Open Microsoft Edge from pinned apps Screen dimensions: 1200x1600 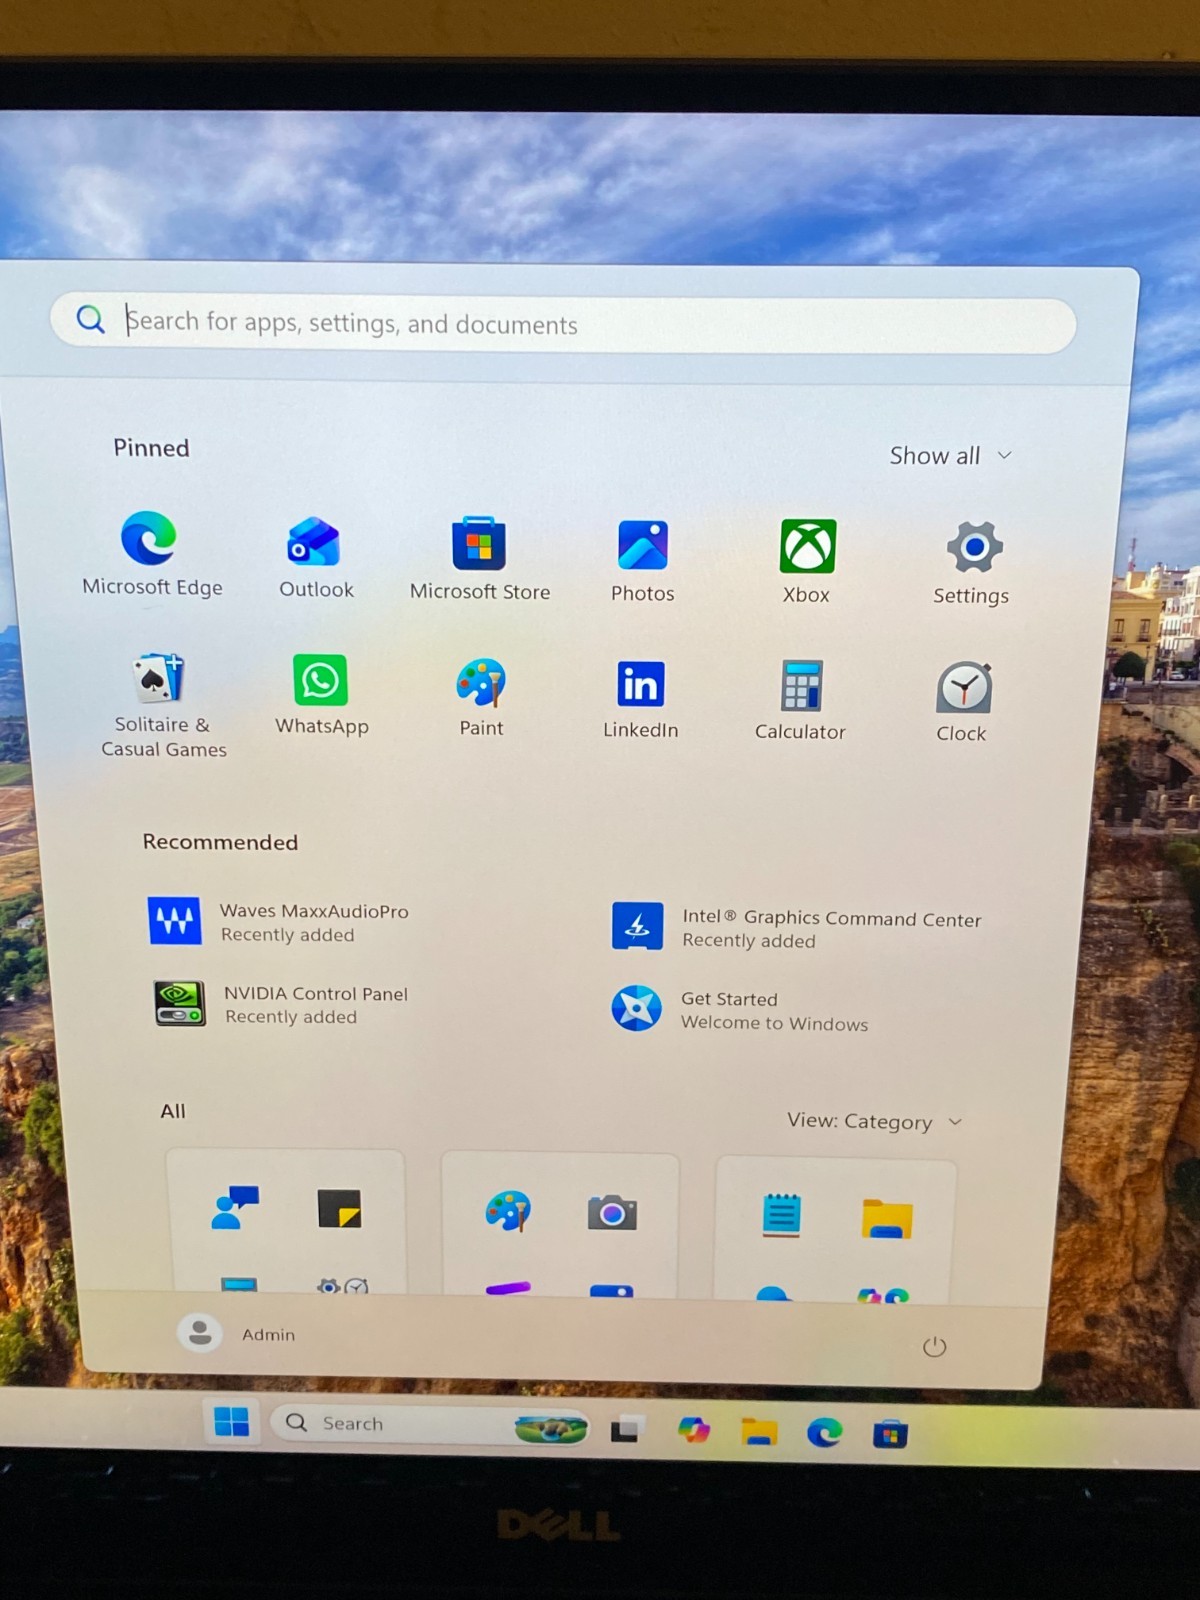pos(151,554)
